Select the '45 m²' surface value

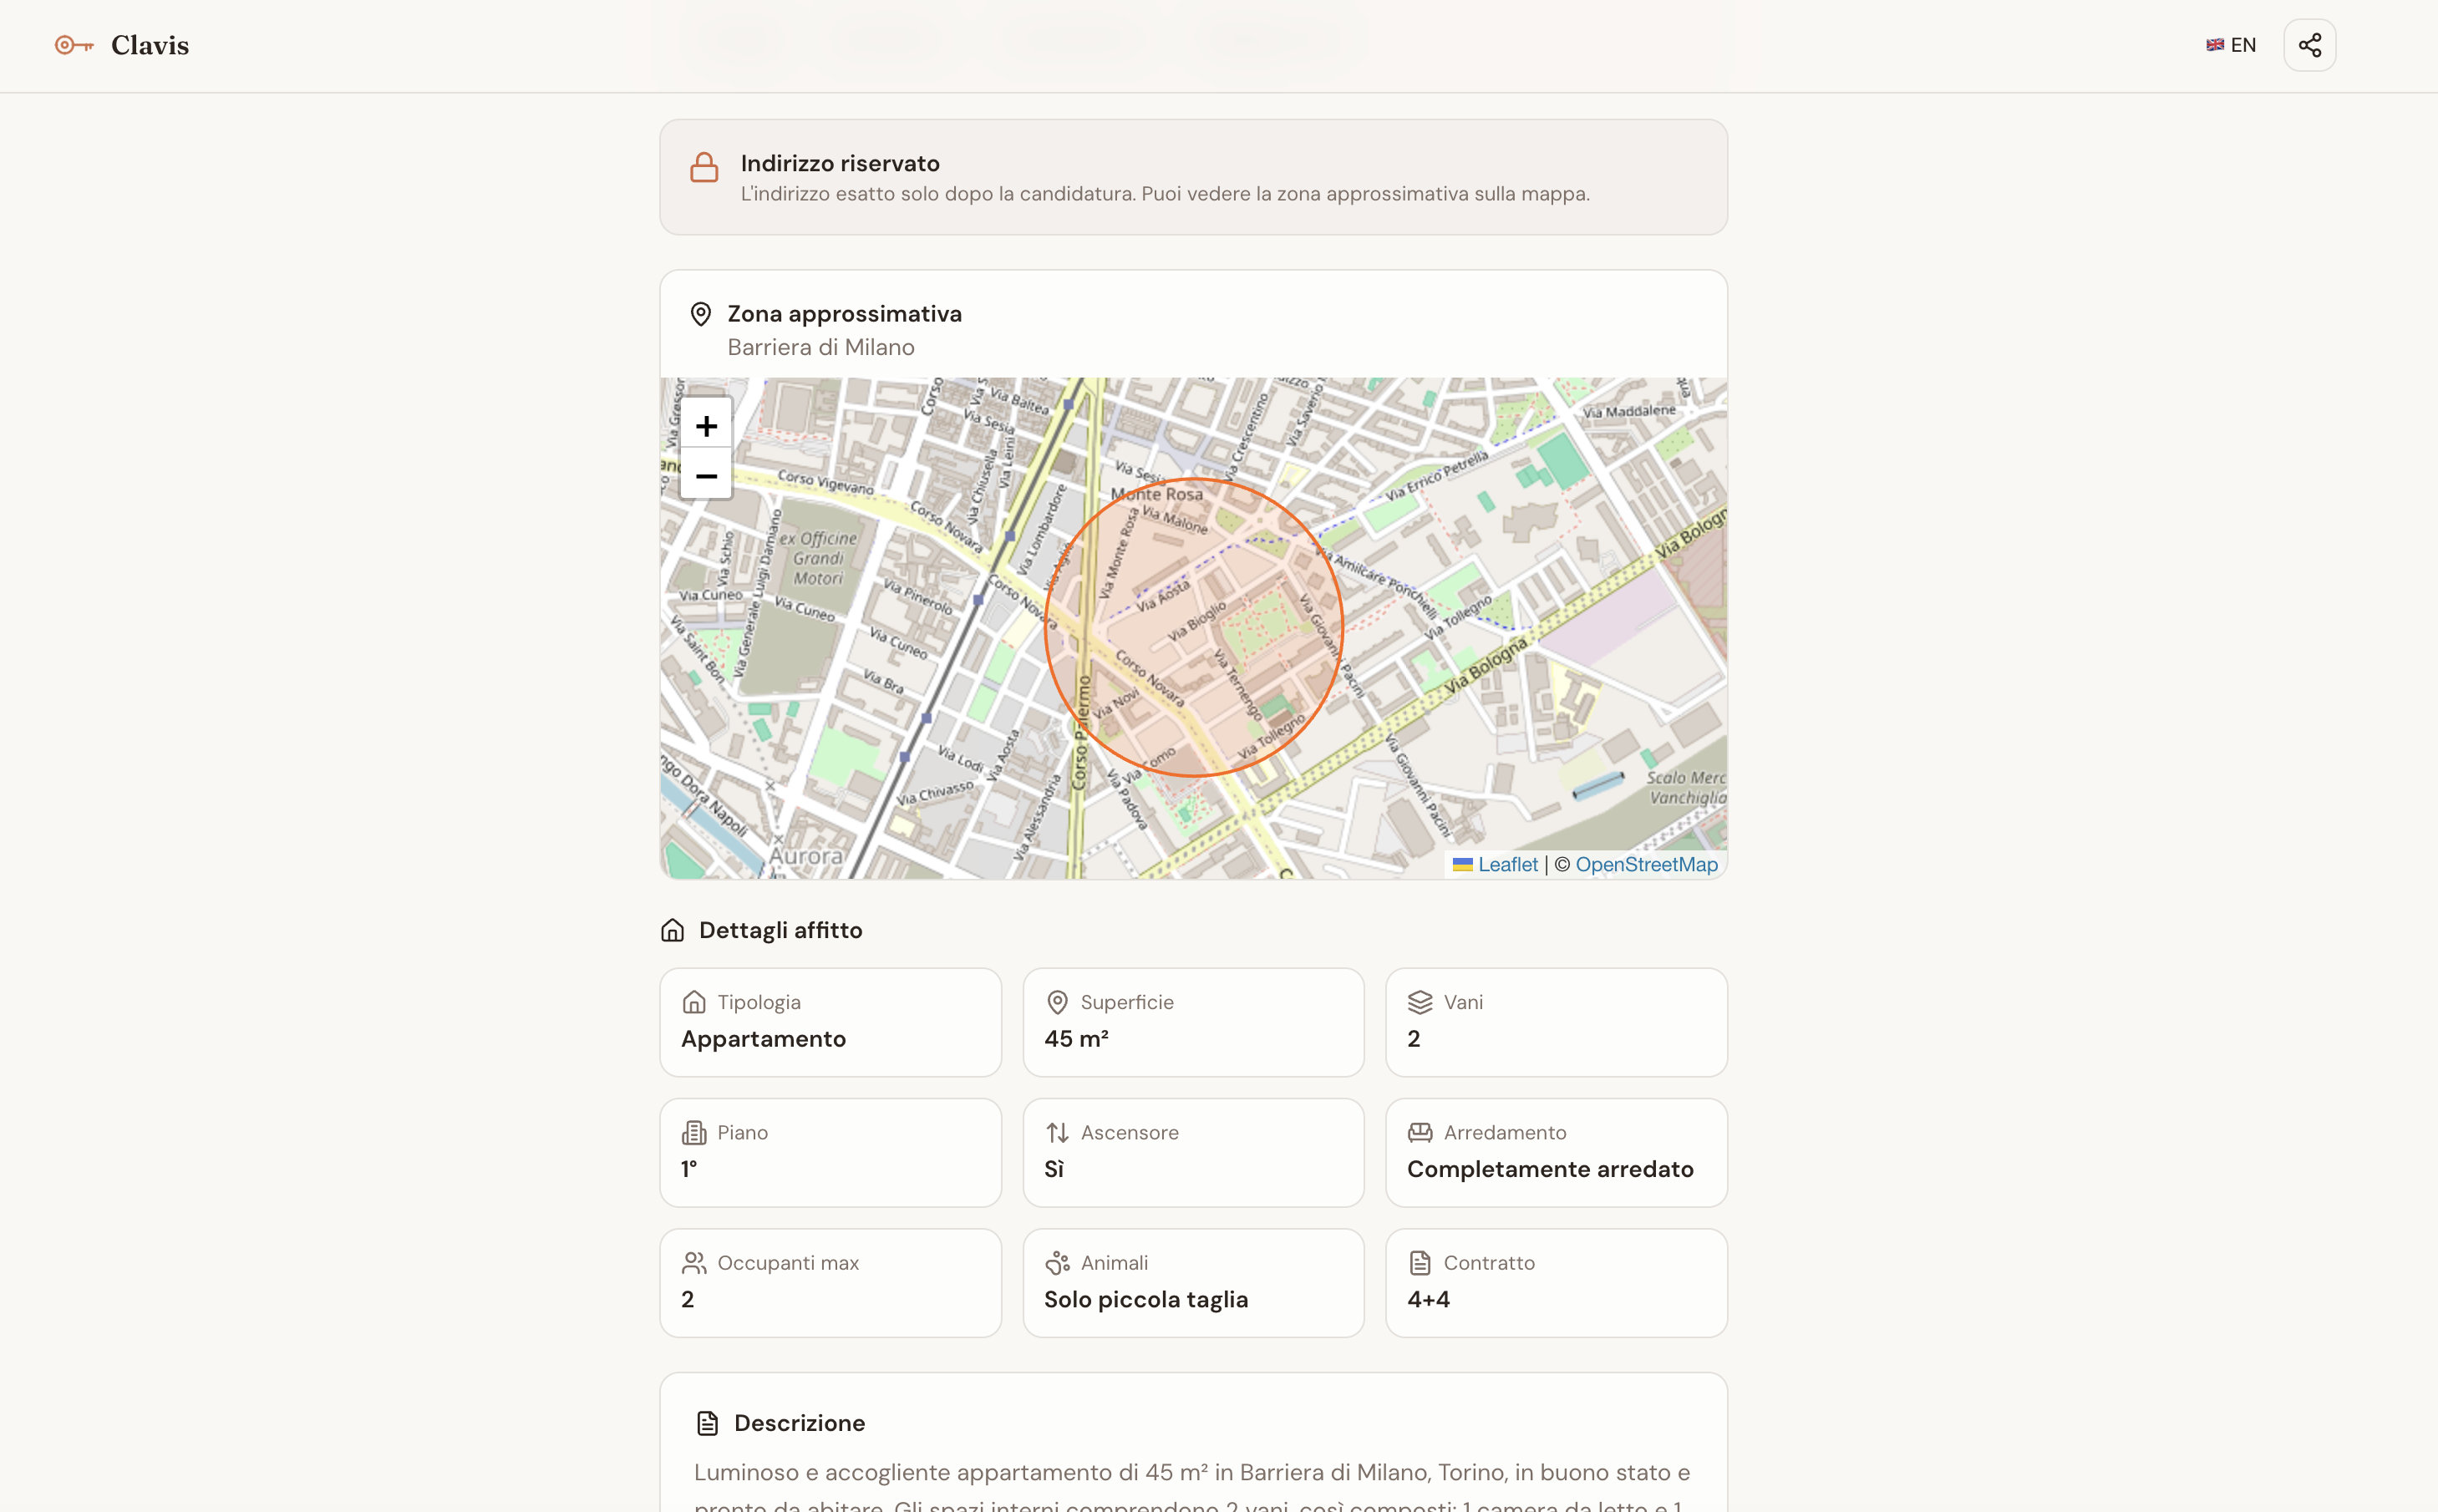click(x=1076, y=1039)
